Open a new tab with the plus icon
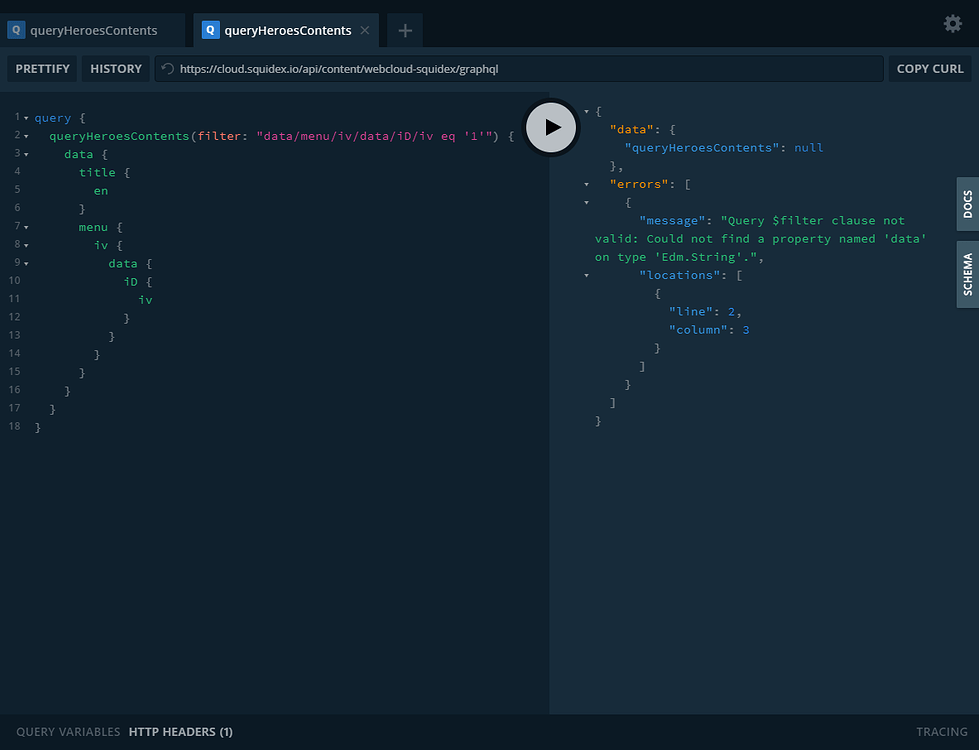979x750 pixels. coord(404,30)
